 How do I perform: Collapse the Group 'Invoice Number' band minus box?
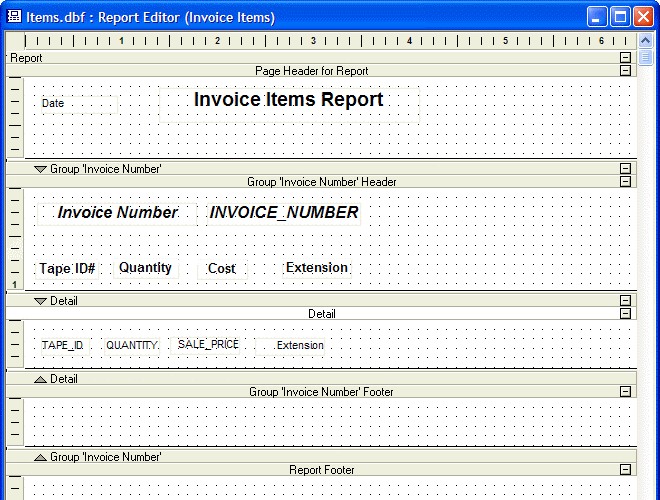pyautogui.click(x=625, y=168)
